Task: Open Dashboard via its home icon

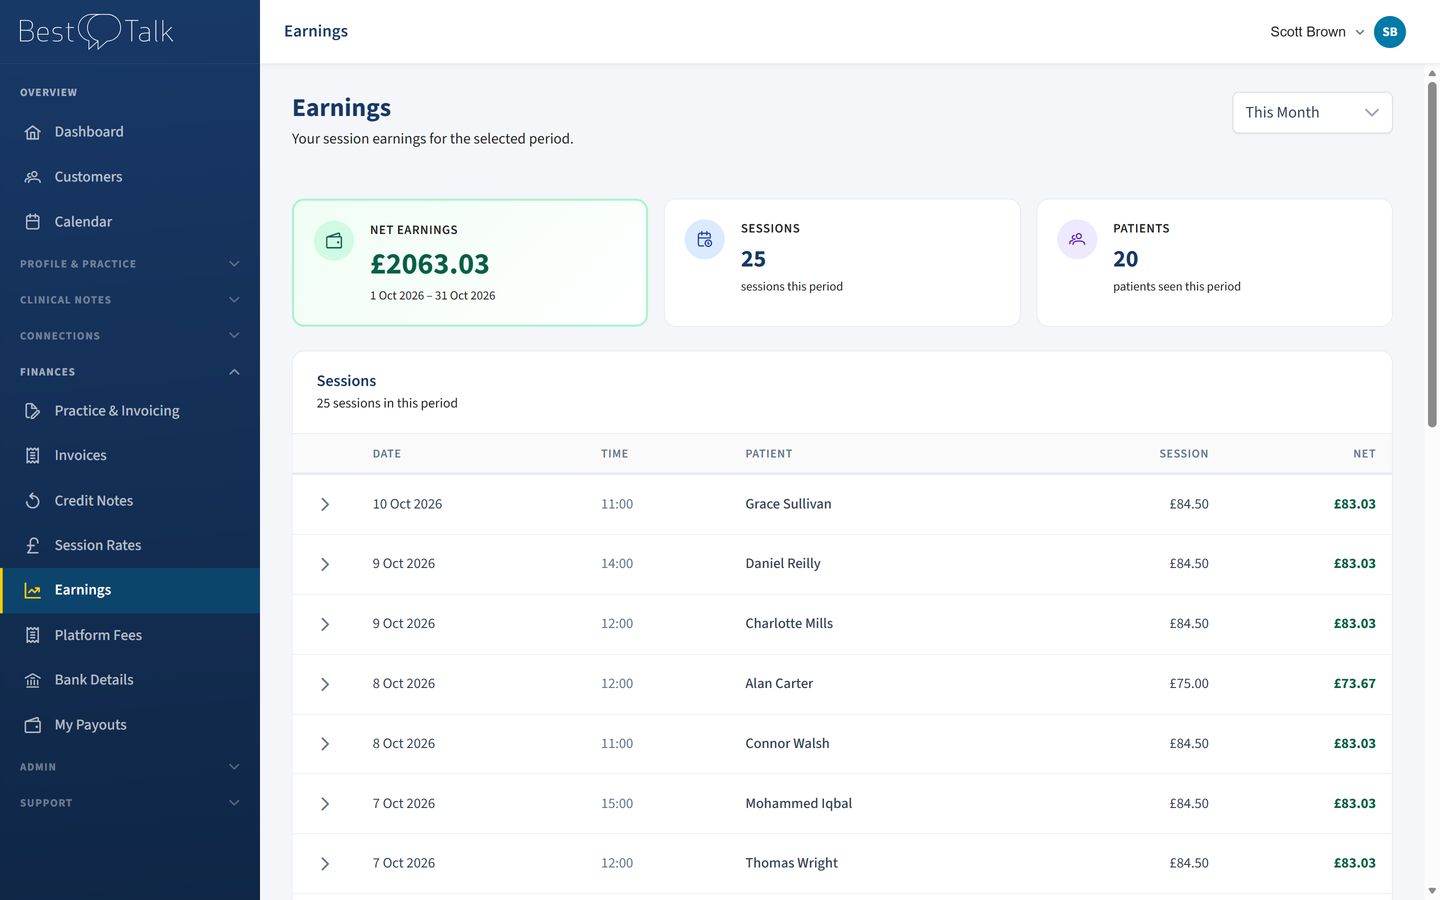Action: click(x=33, y=132)
